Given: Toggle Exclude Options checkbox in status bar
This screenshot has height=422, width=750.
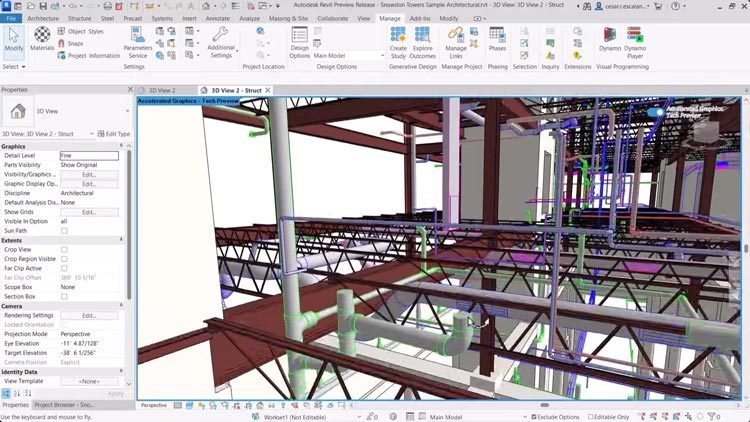Looking at the screenshot, I should [x=534, y=417].
